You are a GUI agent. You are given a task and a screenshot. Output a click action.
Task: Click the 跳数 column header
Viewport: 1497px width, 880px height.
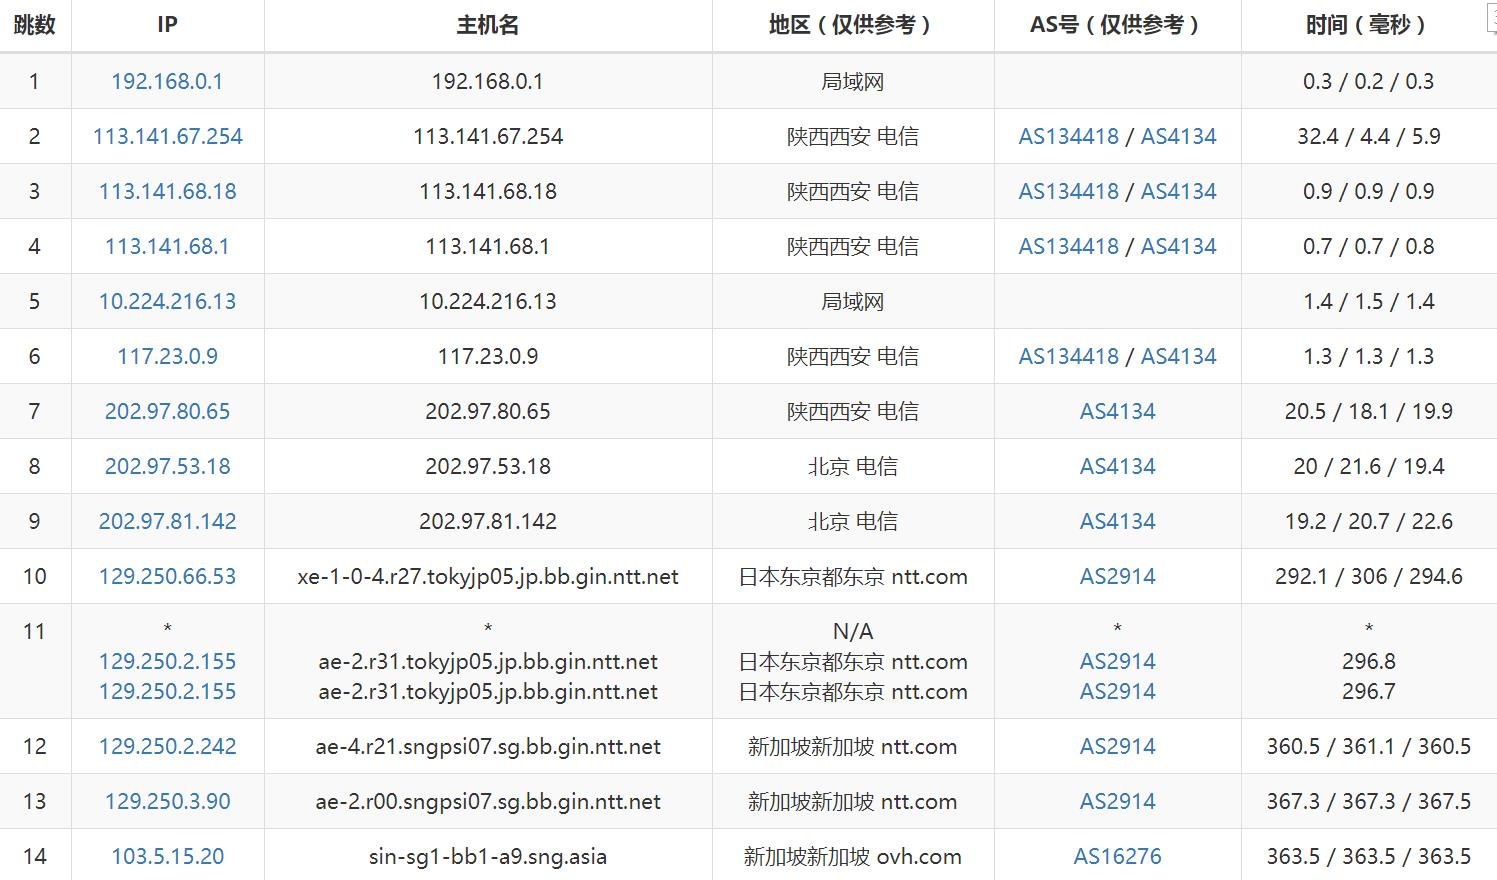click(35, 25)
